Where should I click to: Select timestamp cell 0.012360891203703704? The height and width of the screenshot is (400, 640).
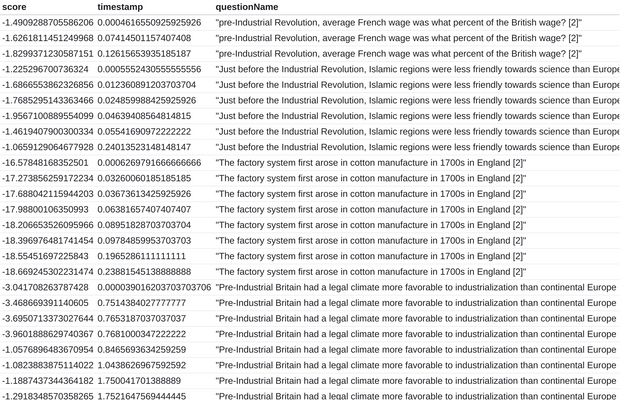point(147,85)
